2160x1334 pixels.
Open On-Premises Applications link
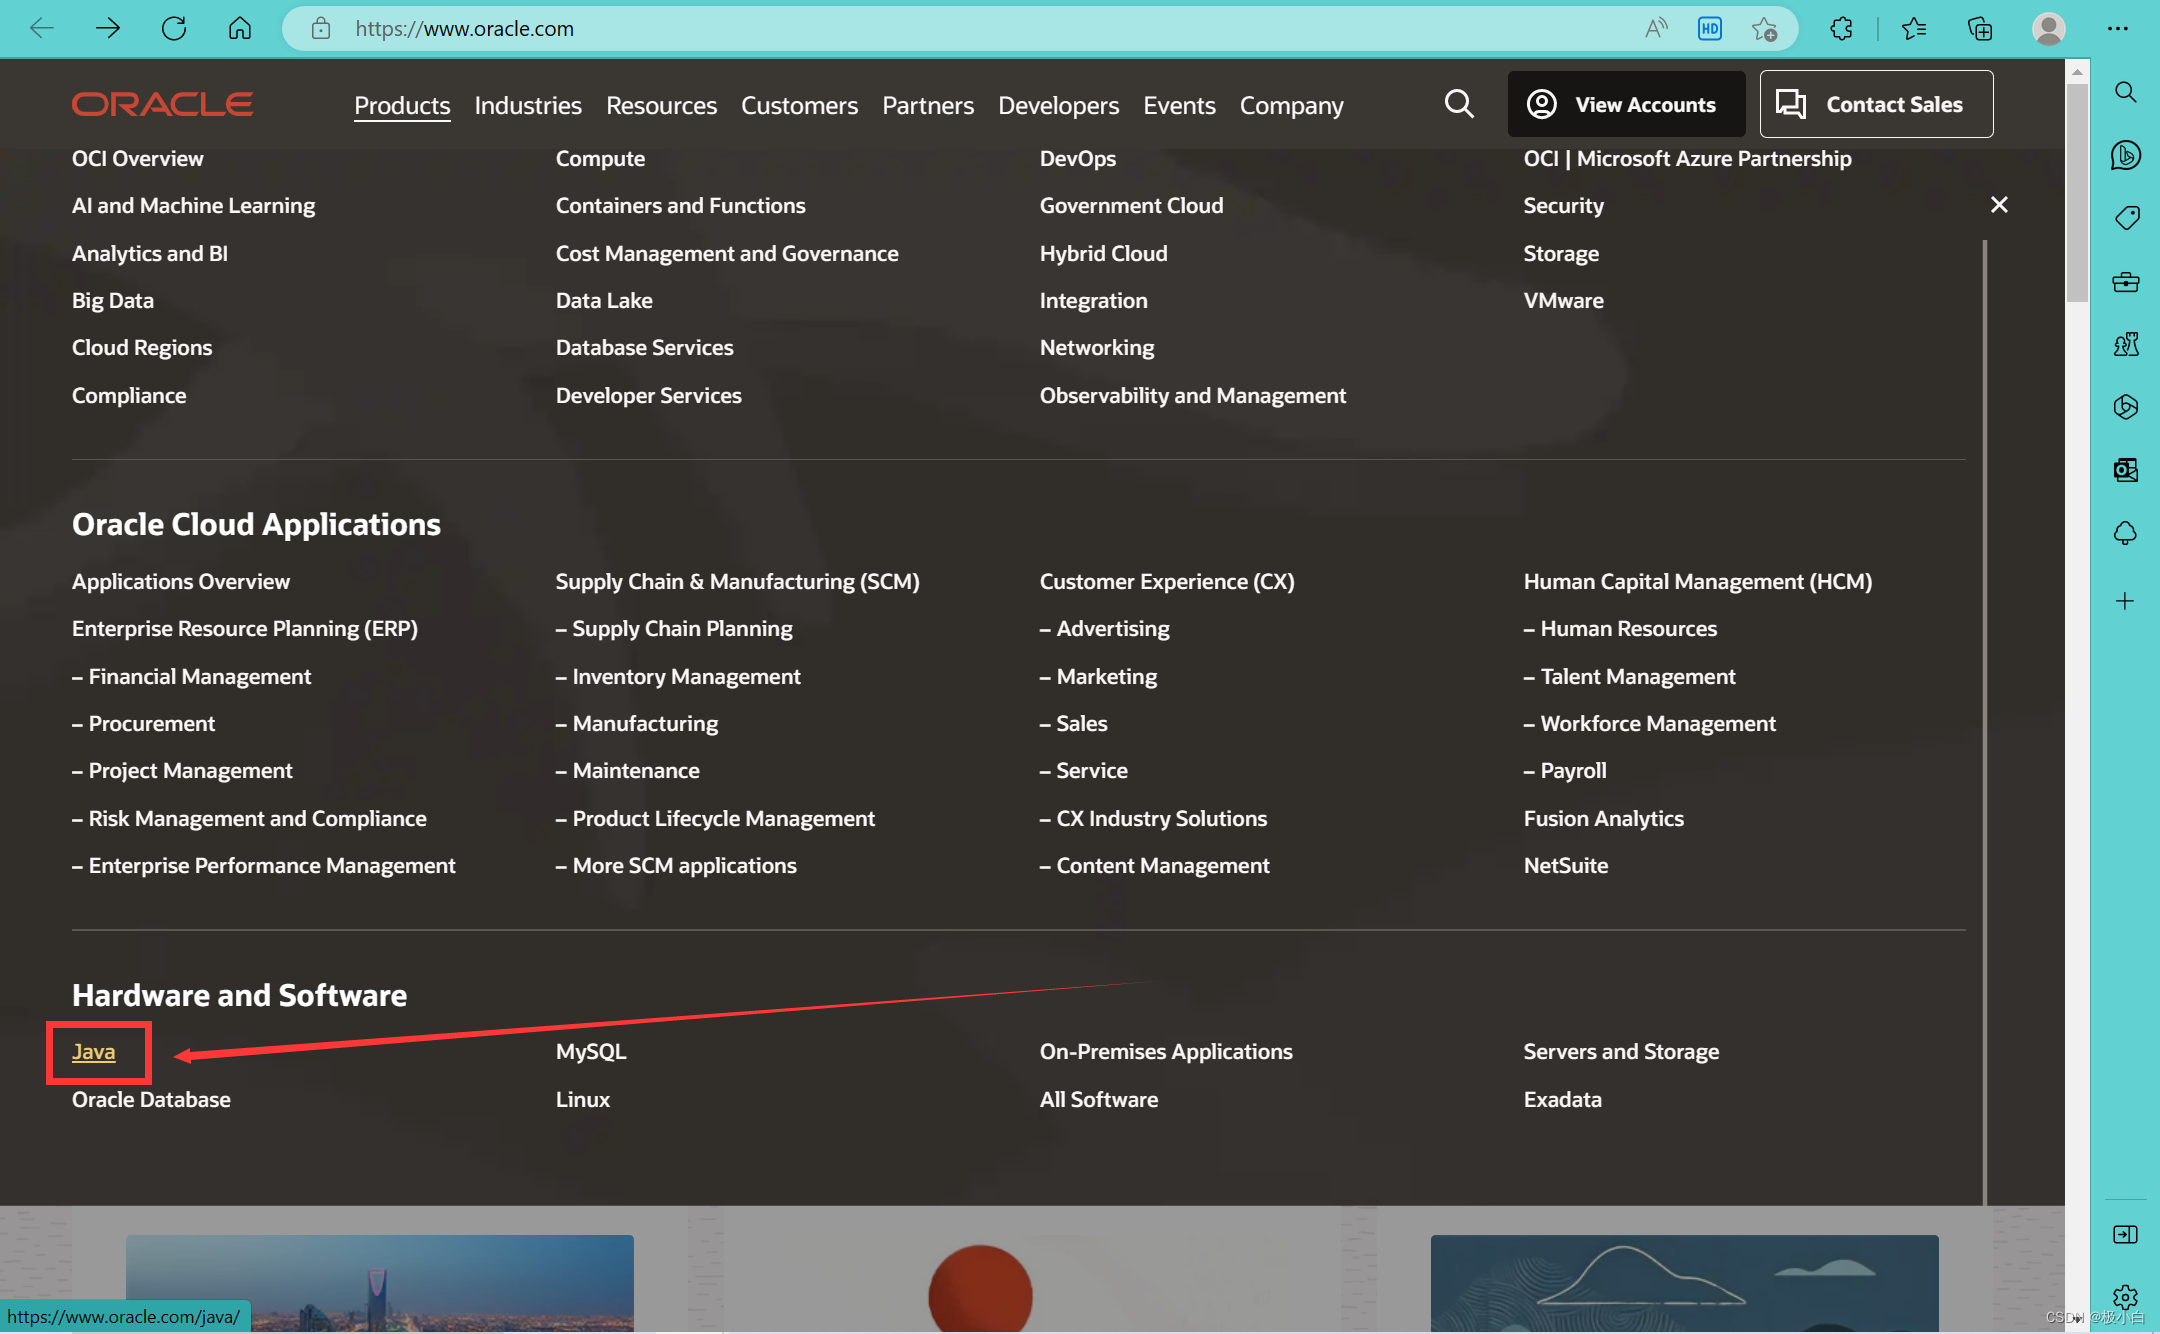pos(1166,1051)
